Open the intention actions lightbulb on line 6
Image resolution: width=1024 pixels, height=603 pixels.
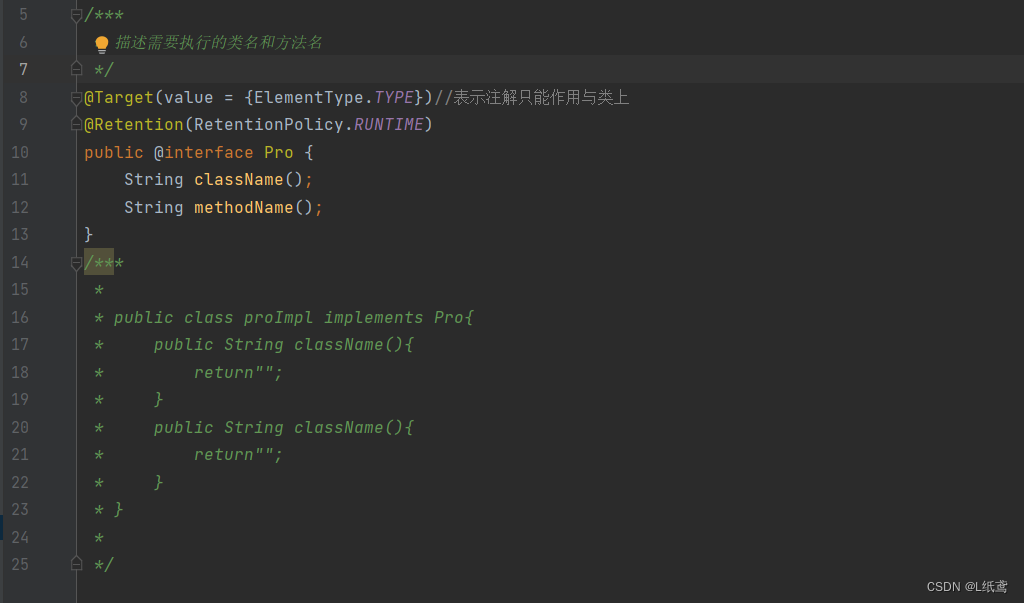(100, 44)
